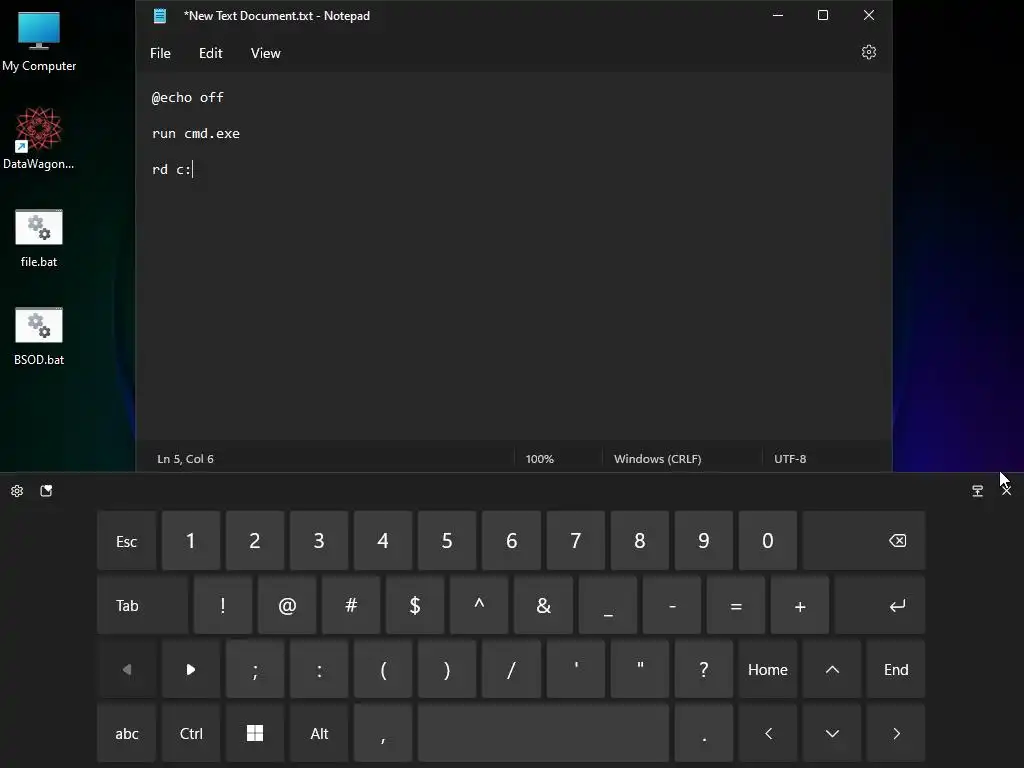Click the UTF-8 encoding status entry
Viewport: 1024px width, 768px height.
(790, 459)
